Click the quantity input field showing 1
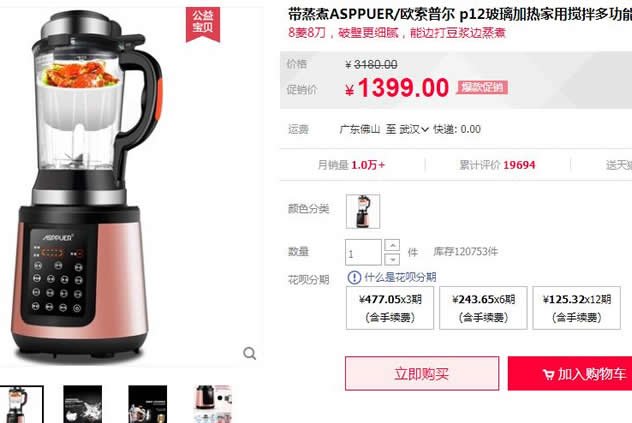This screenshot has width=632, height=423. (x=363, y=252)
